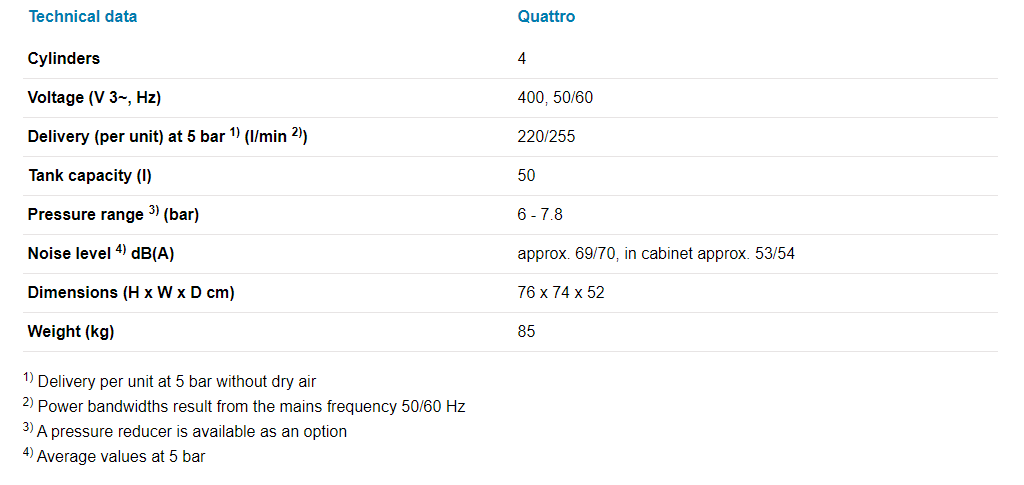Viewport: 1024px width, 485px height.
Task: Click the Cylinders value '4'
Action: tap(522, 59)
